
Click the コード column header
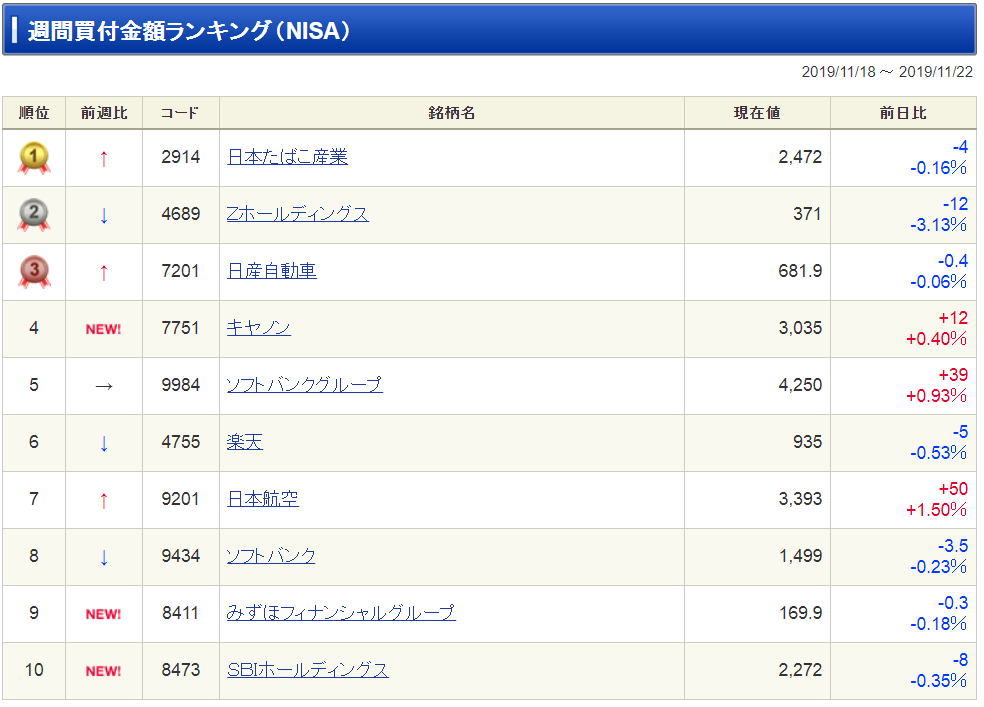pyautogui.click(x=180, y=113)
